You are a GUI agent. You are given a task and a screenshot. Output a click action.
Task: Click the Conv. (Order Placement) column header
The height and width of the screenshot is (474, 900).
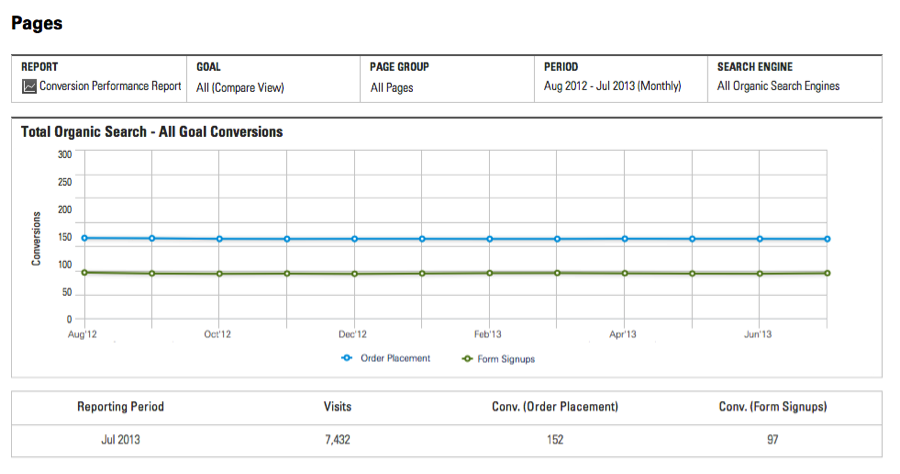556,407
